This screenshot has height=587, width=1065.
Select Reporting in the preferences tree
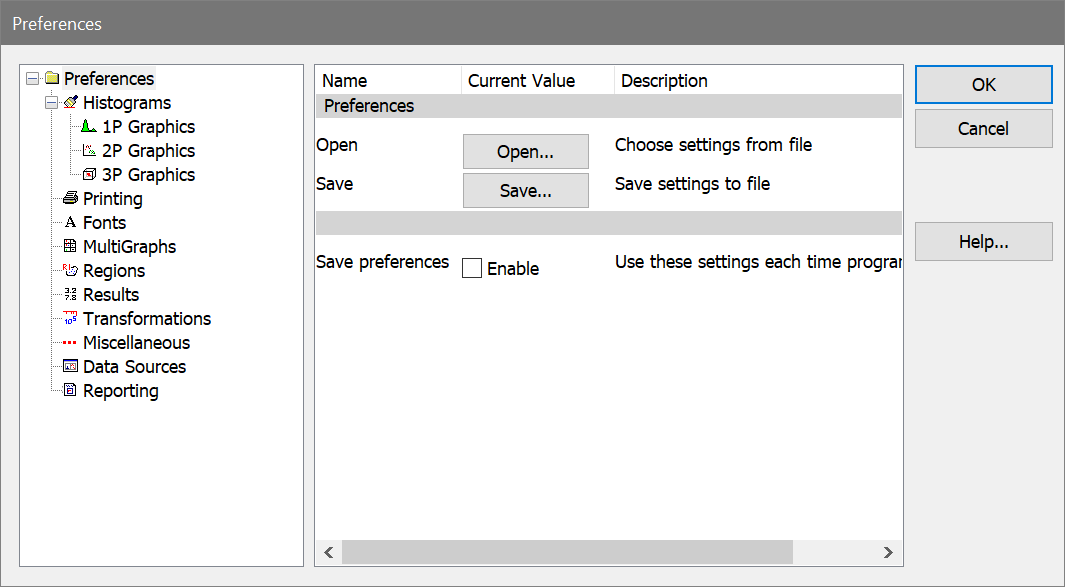click(x=120, y=391)
